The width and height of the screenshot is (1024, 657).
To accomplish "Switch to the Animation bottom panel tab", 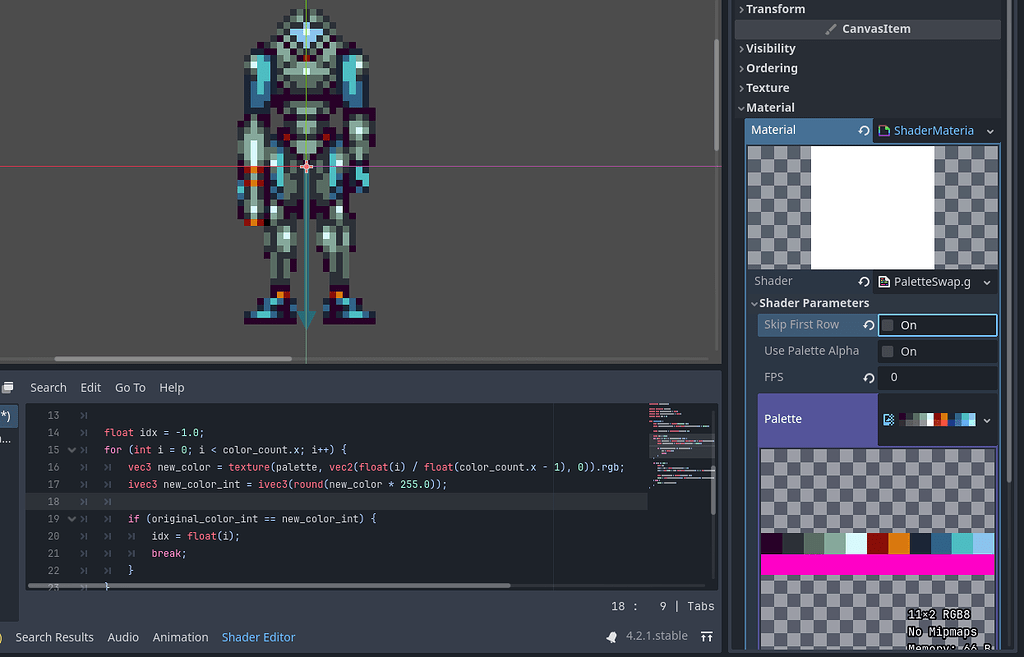I will (180, 637).
